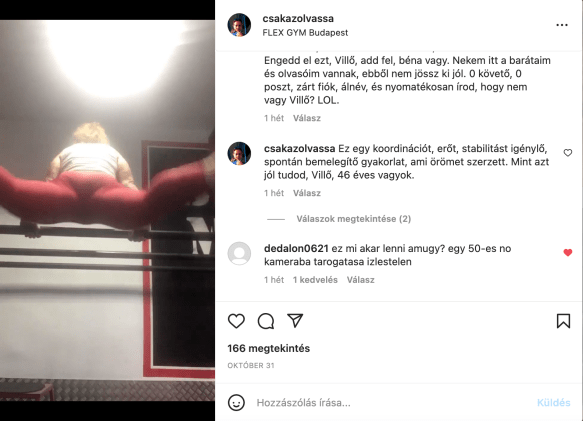Expand Válaszok megtekintése (2) replies

[354, 219]
